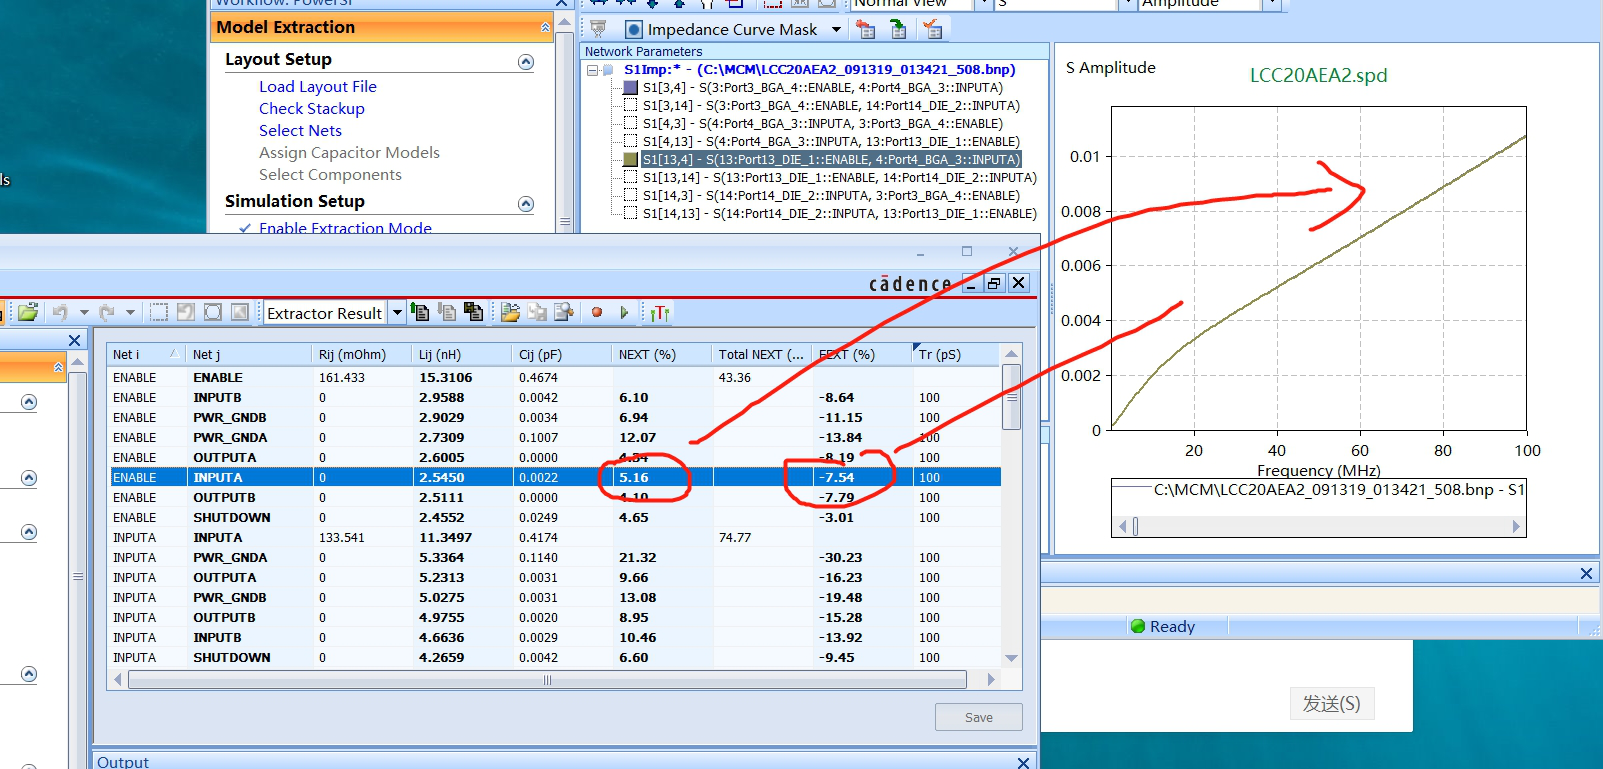Click the green play arrow icon
The image size is (1603, 769).
624,312
